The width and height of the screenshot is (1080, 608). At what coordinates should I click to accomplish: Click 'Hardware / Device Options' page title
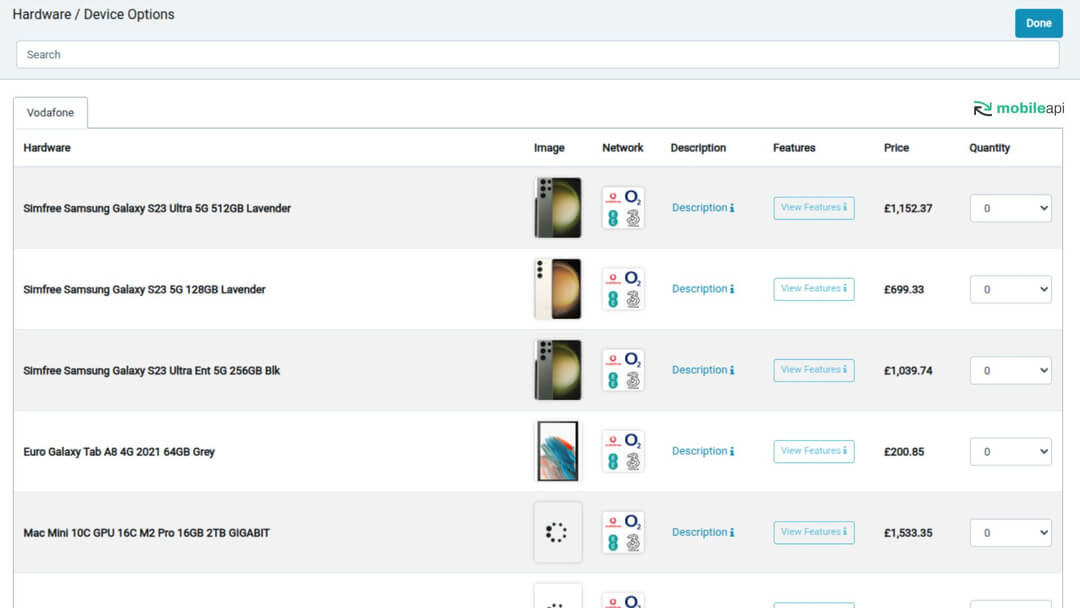[x=94, y=14]
